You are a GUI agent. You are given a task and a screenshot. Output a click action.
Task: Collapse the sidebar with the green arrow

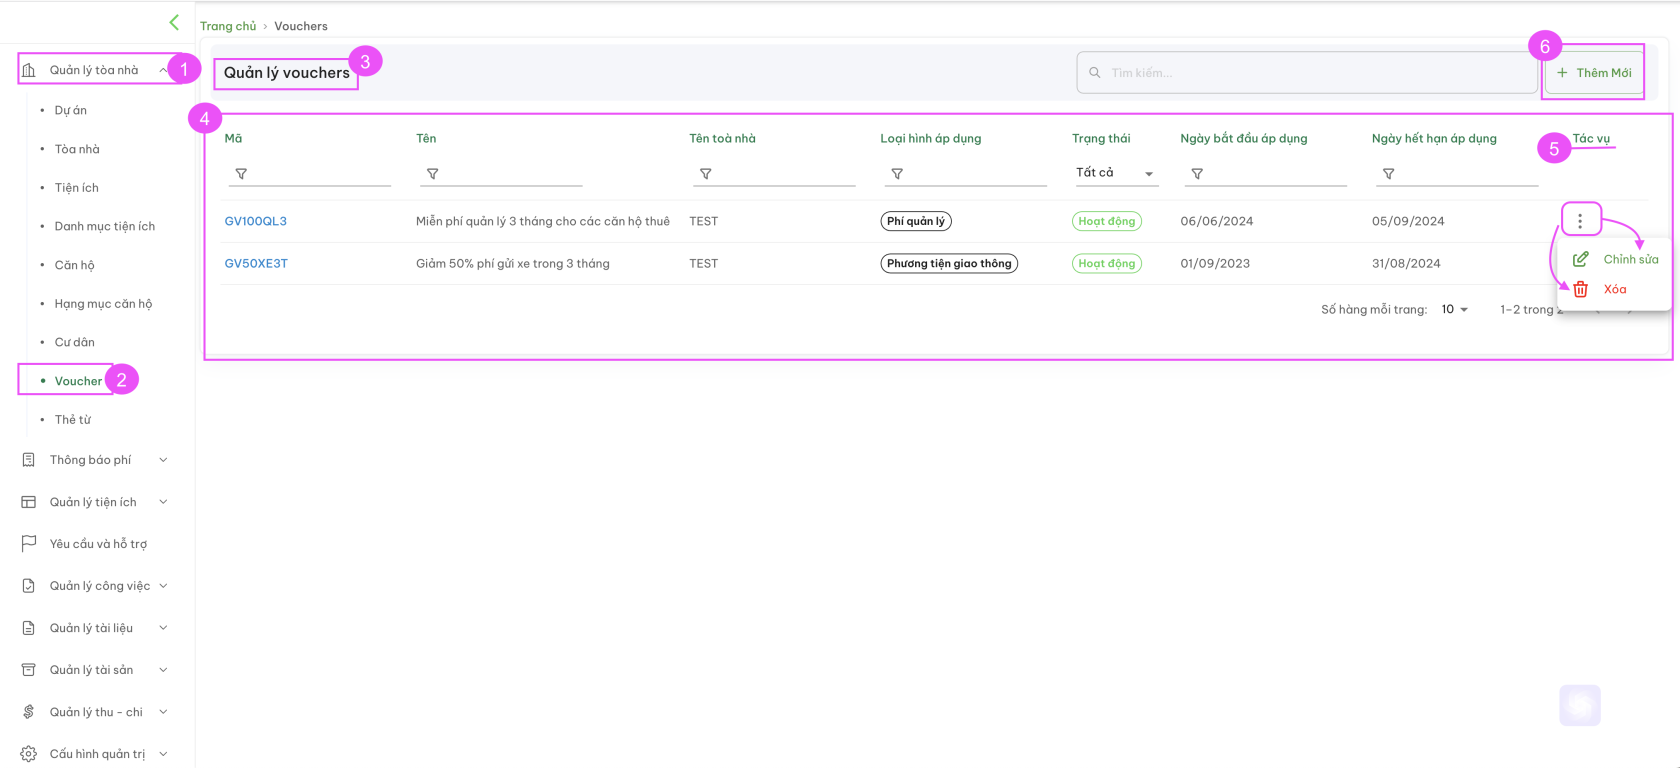(x=174, y=22)
